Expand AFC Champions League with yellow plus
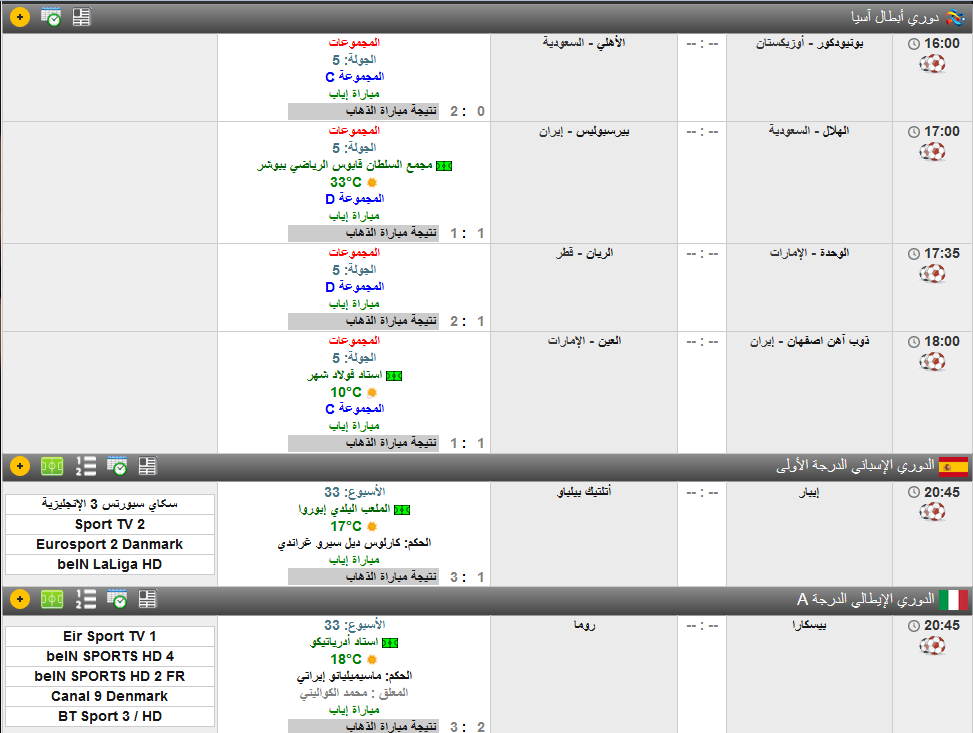Screen dimensions: 973x733 tap(20, 17)
